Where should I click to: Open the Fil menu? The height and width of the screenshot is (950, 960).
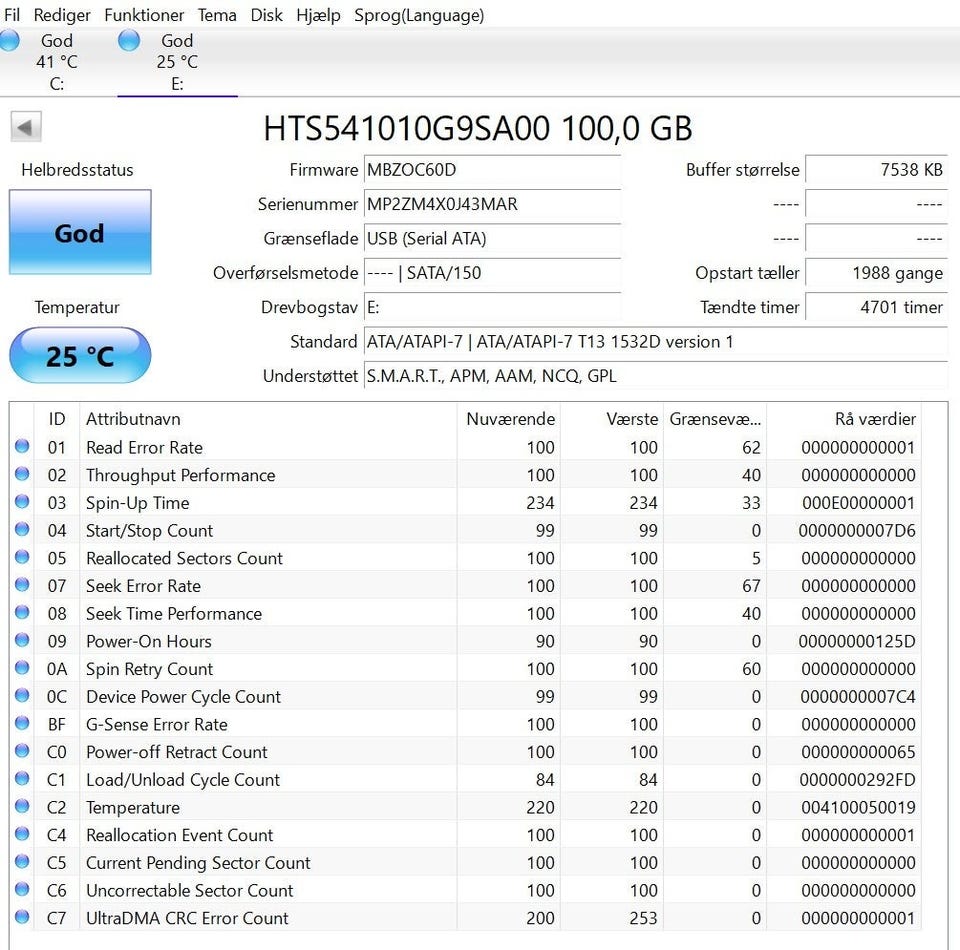click(x=12, y=15)
